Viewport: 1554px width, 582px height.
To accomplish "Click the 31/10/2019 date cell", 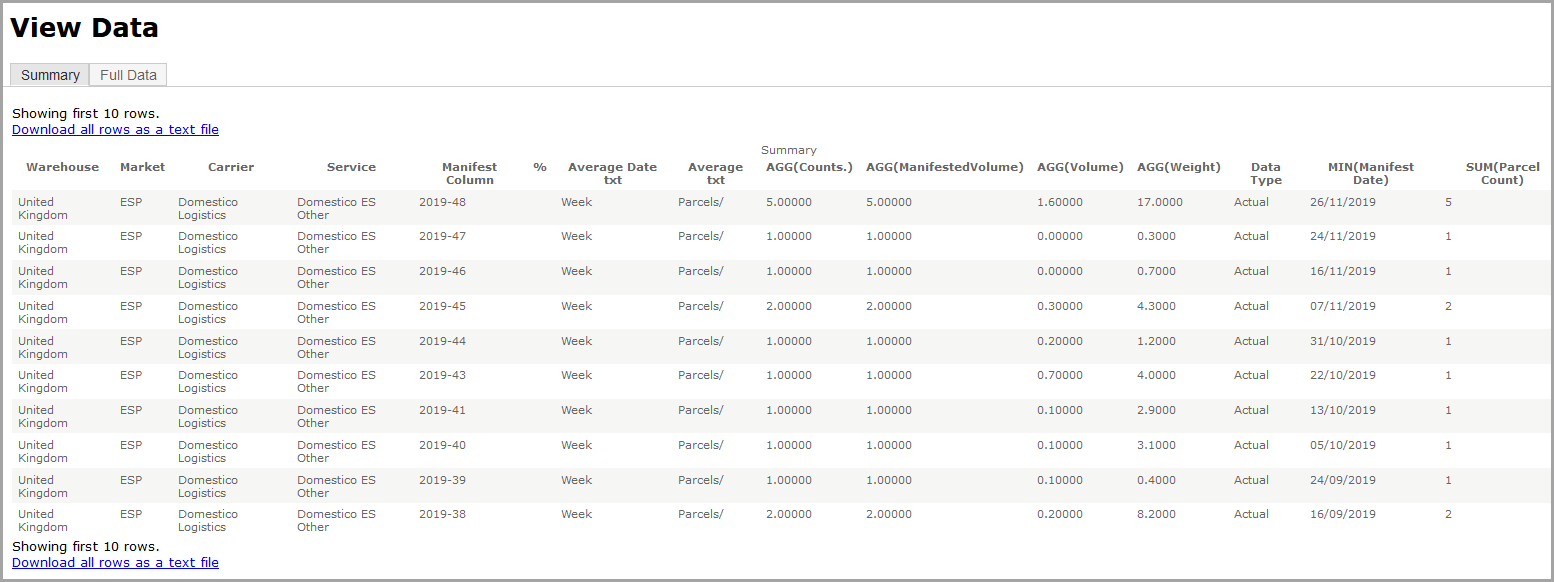I will pos(1342,341).
